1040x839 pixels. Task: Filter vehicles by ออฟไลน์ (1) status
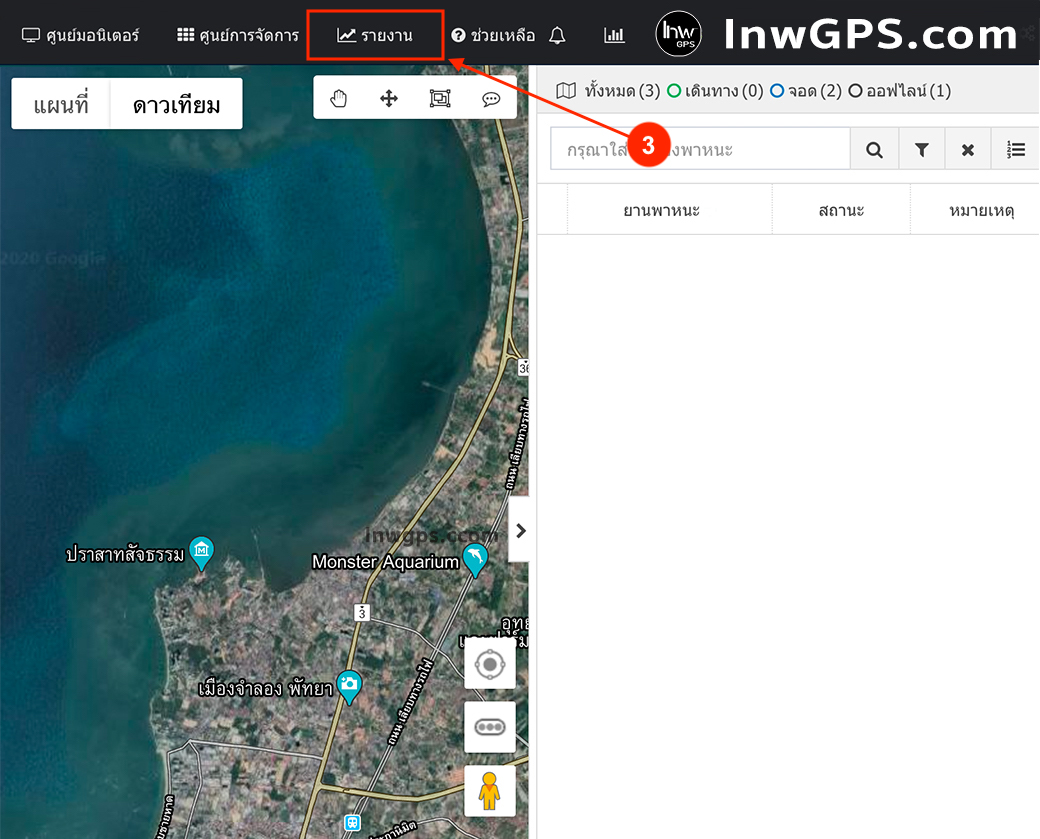(x=899, y=91)
